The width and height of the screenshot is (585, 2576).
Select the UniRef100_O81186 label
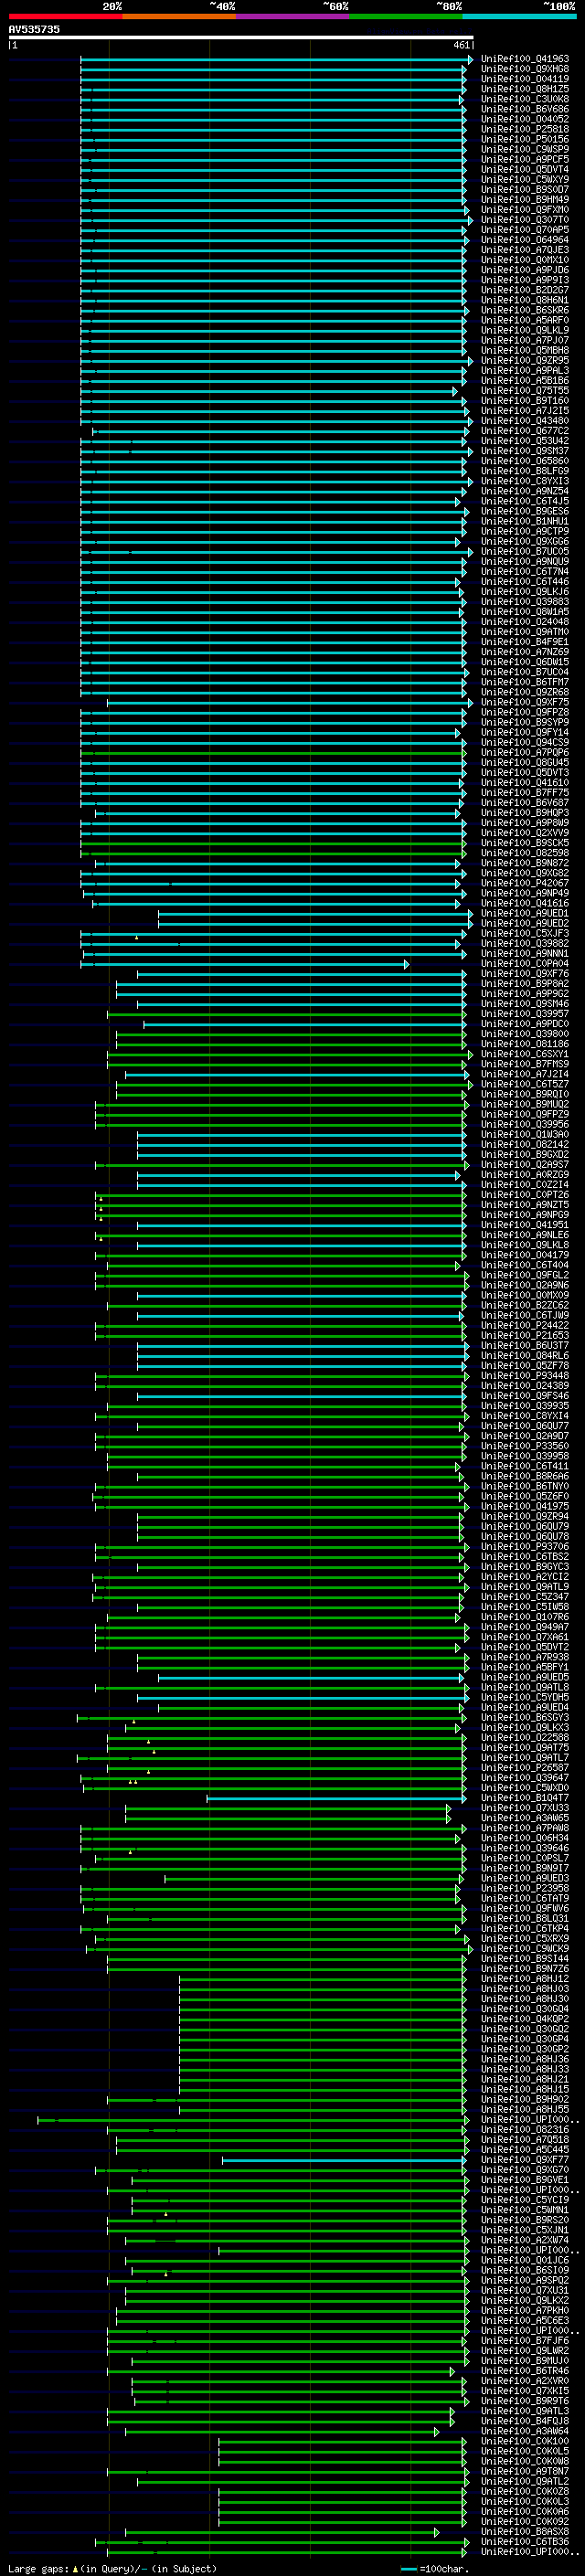[525, 1044]
